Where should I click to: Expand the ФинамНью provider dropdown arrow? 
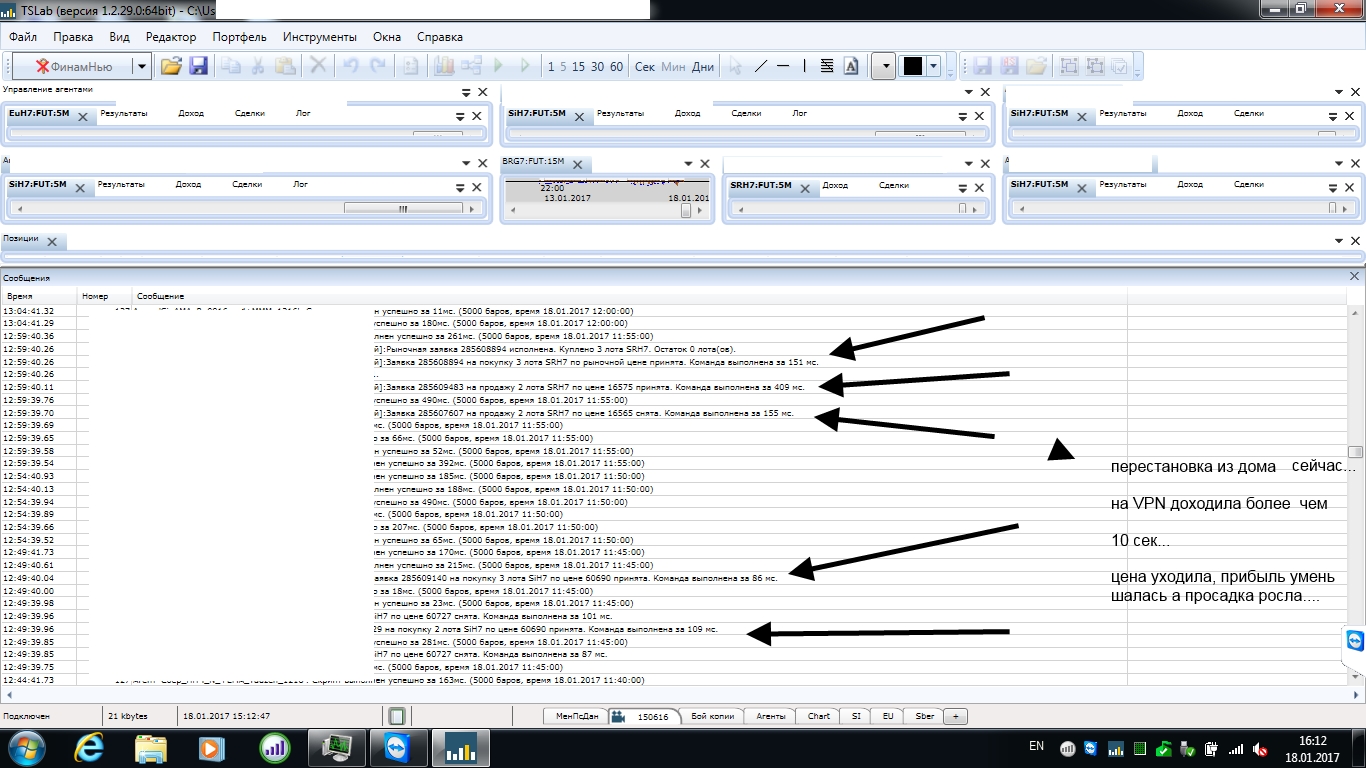[x=142, y=66]
